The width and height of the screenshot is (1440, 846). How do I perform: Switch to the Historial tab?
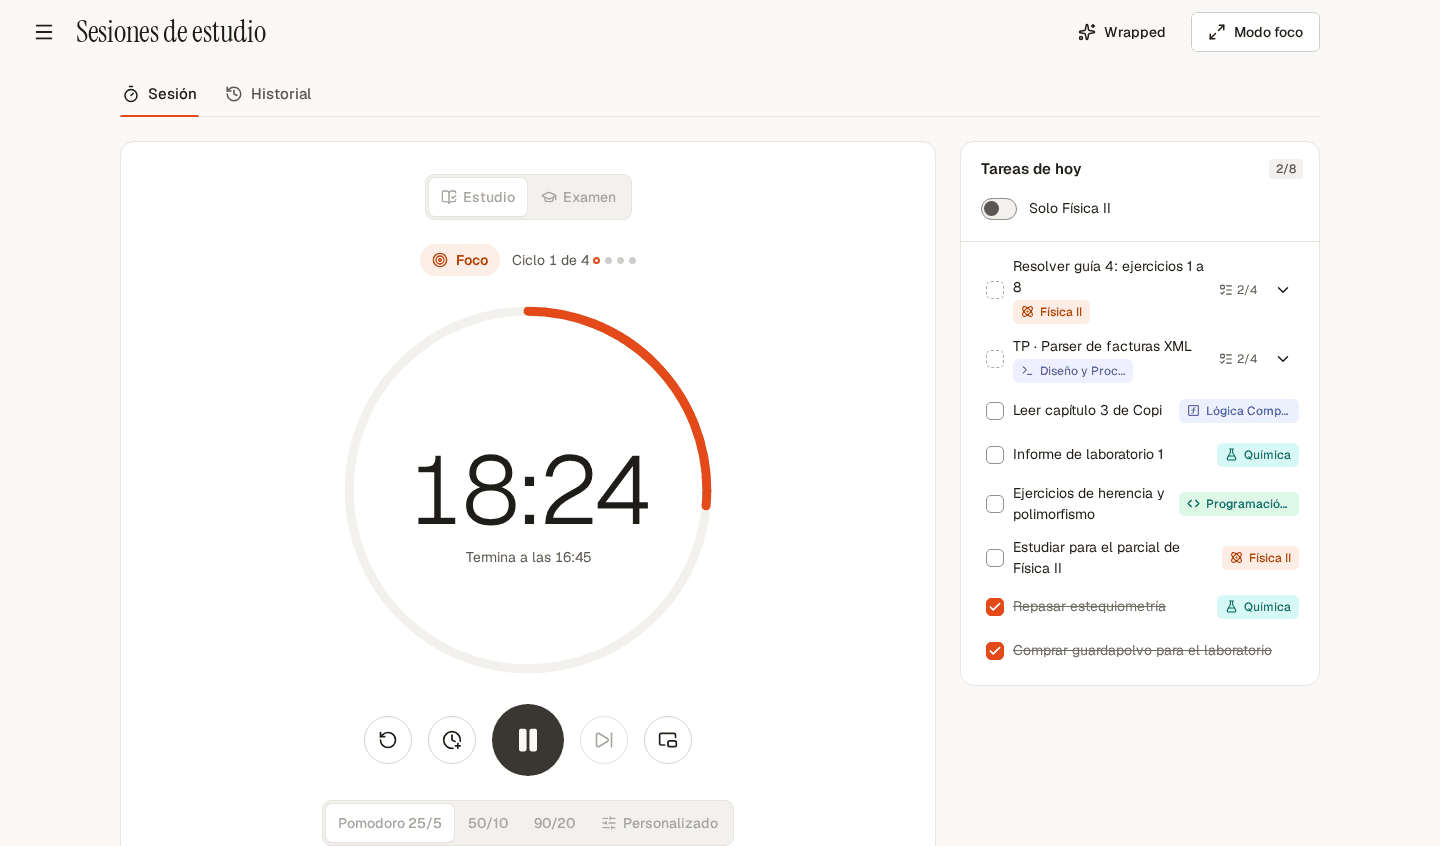(x=269, y=94)
